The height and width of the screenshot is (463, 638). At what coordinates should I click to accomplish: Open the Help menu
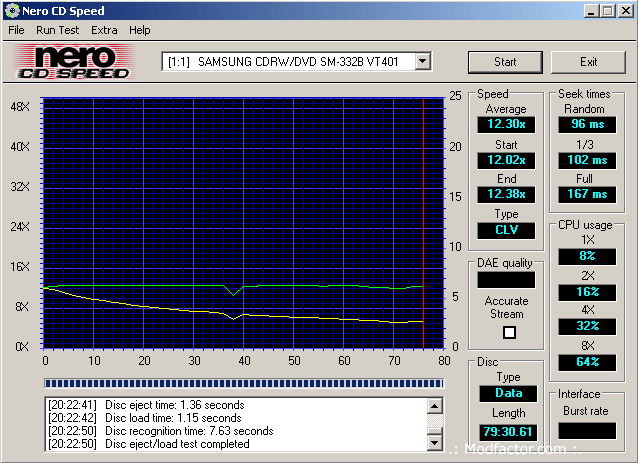140,30
